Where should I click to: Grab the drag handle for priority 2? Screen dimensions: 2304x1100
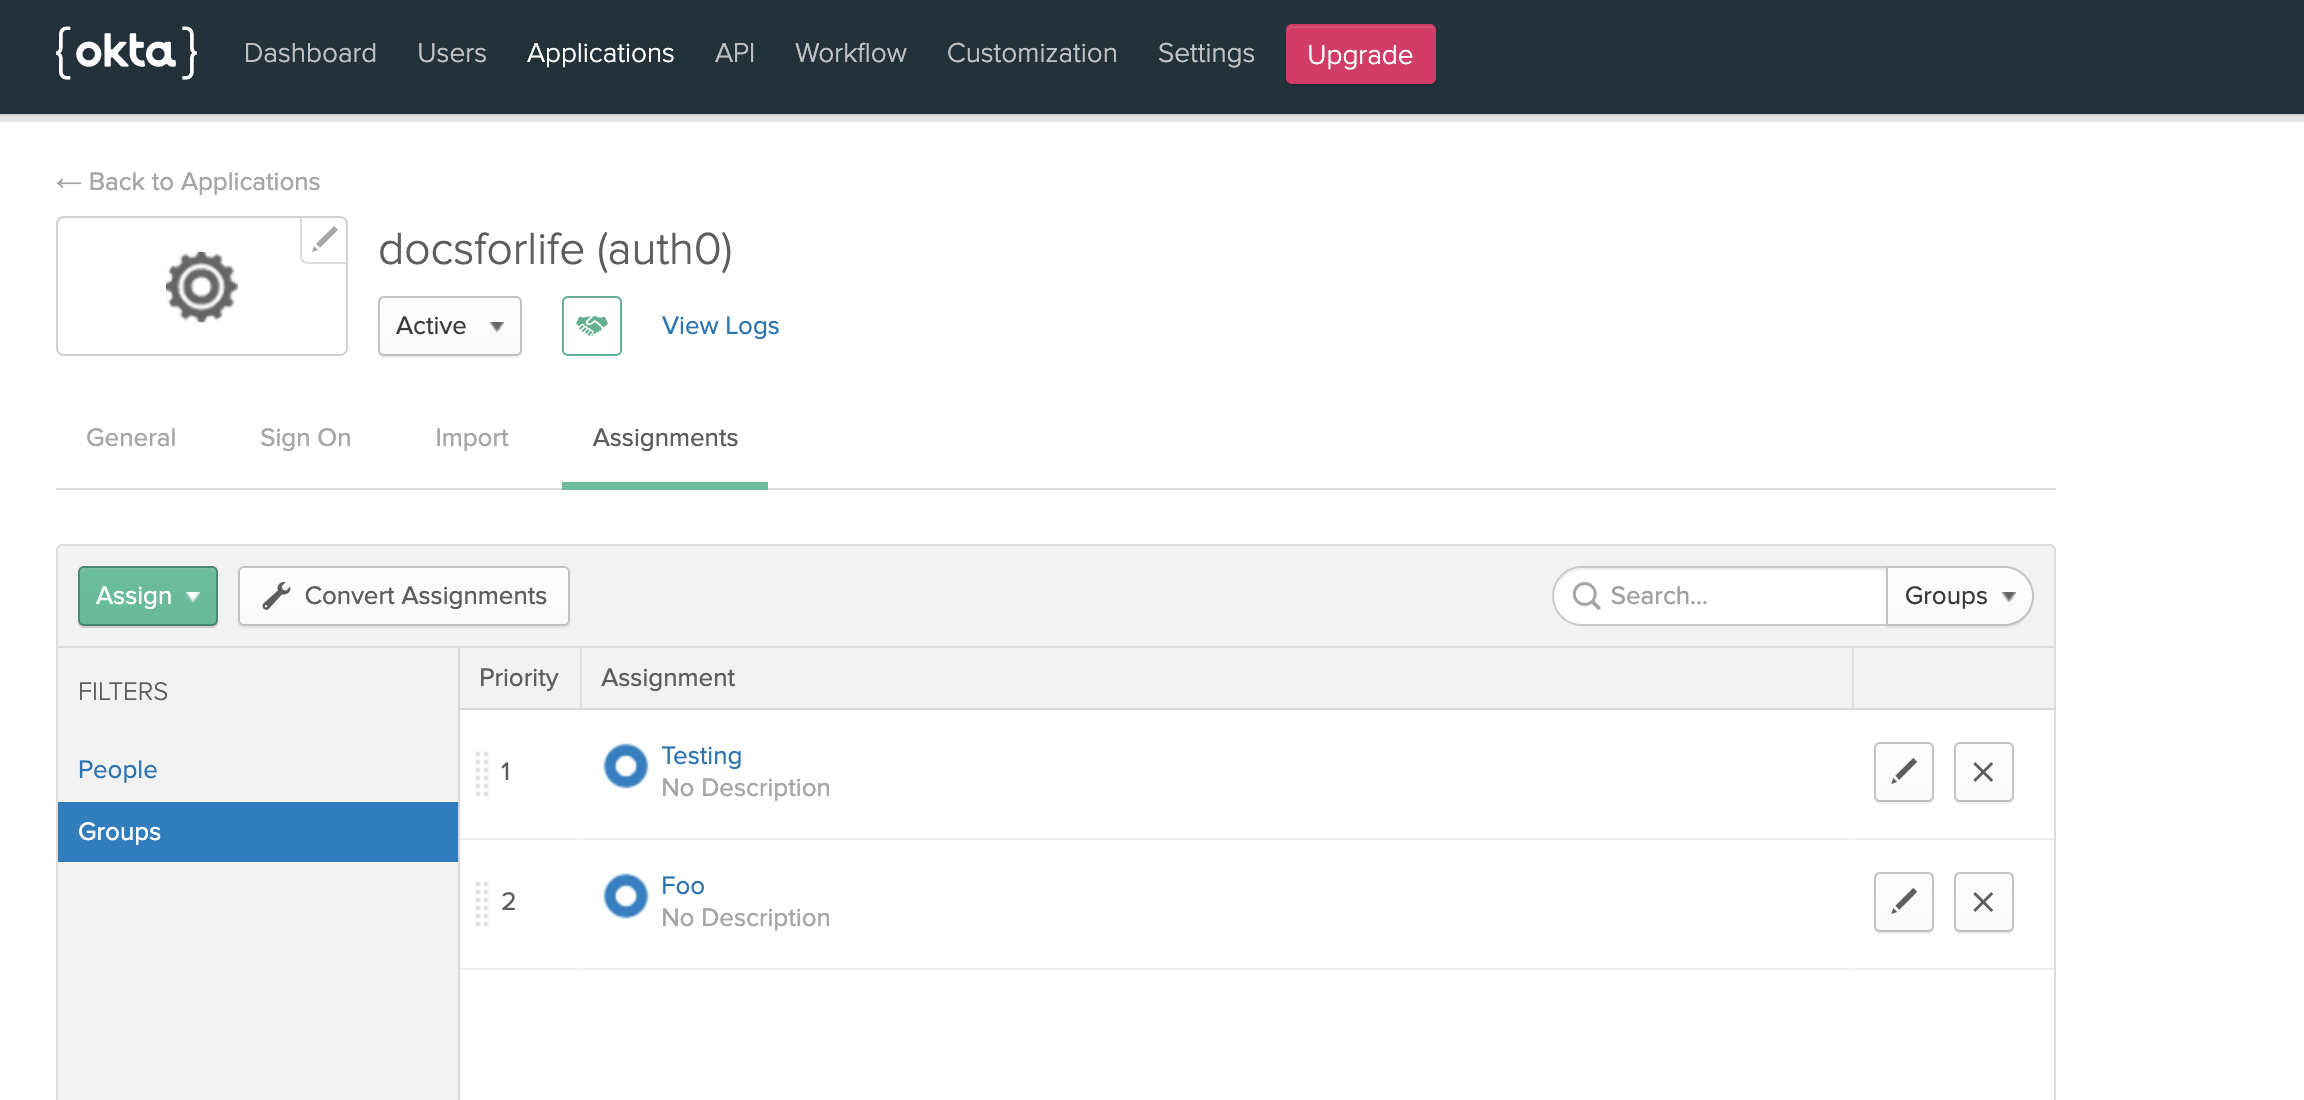tap(482, 903)
